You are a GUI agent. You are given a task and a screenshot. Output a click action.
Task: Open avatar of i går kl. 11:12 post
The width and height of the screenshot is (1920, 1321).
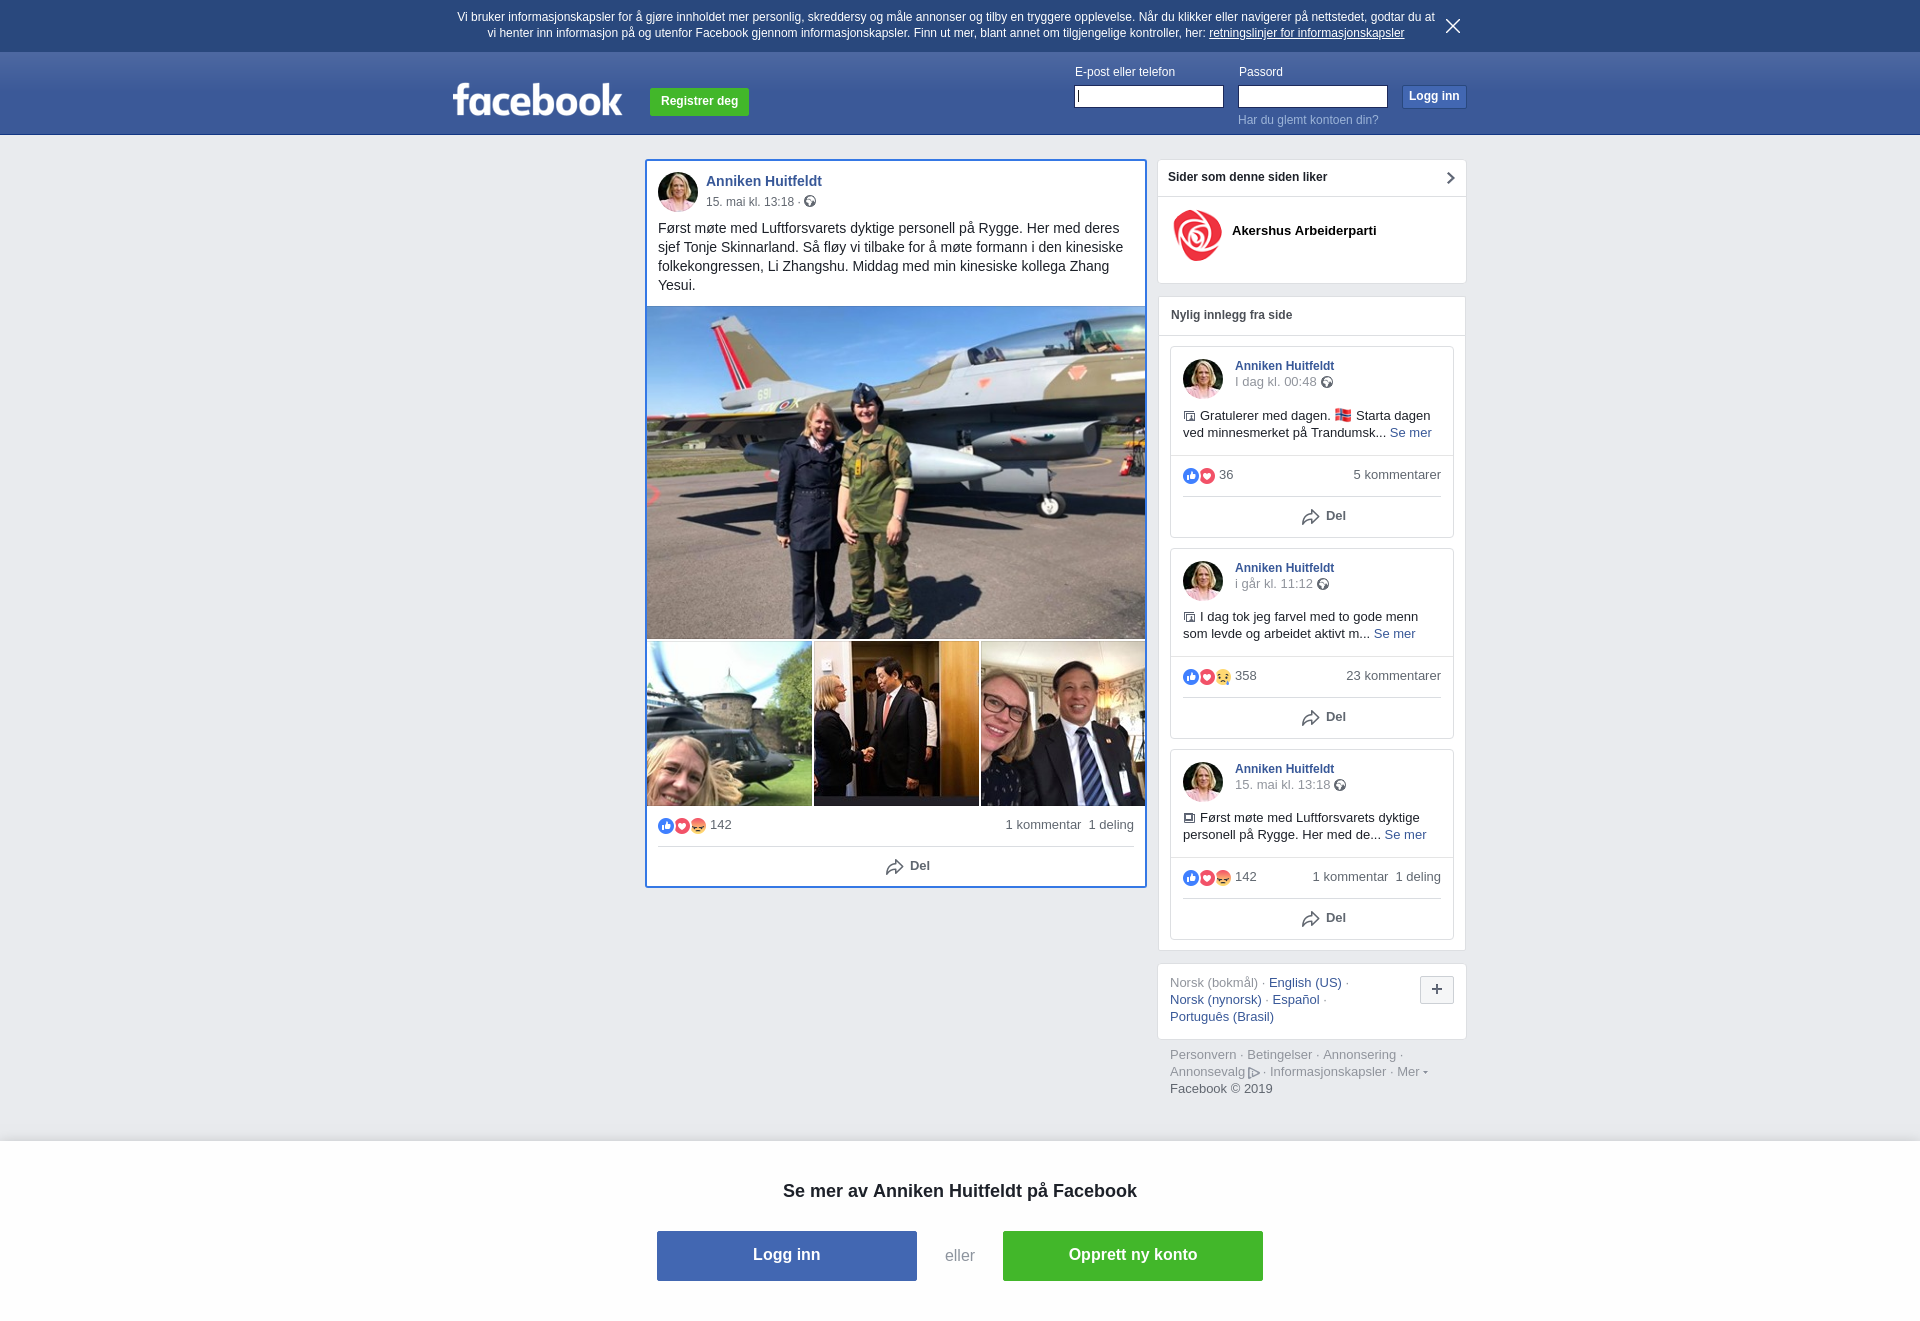coord(1203,581)
